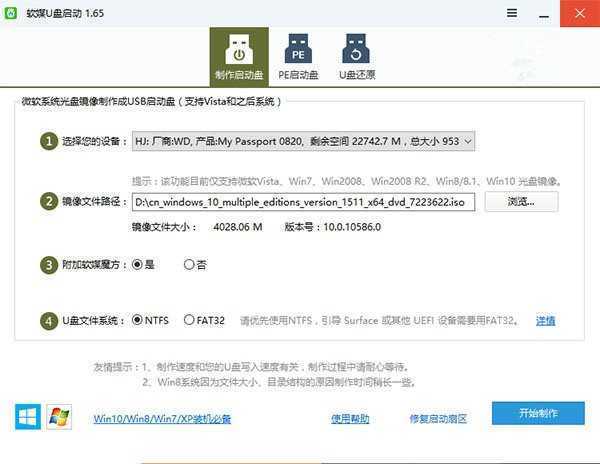Click the 开始制作 start button
Viewport: 600px width, 464px height.
pos(538,413)
